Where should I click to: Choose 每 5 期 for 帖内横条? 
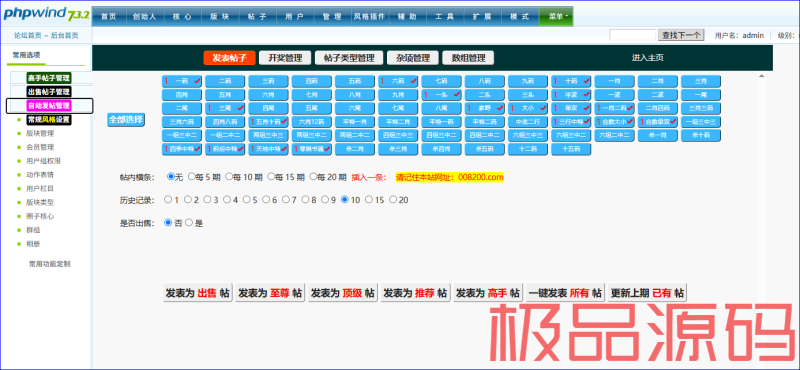(x=192, y=177)
